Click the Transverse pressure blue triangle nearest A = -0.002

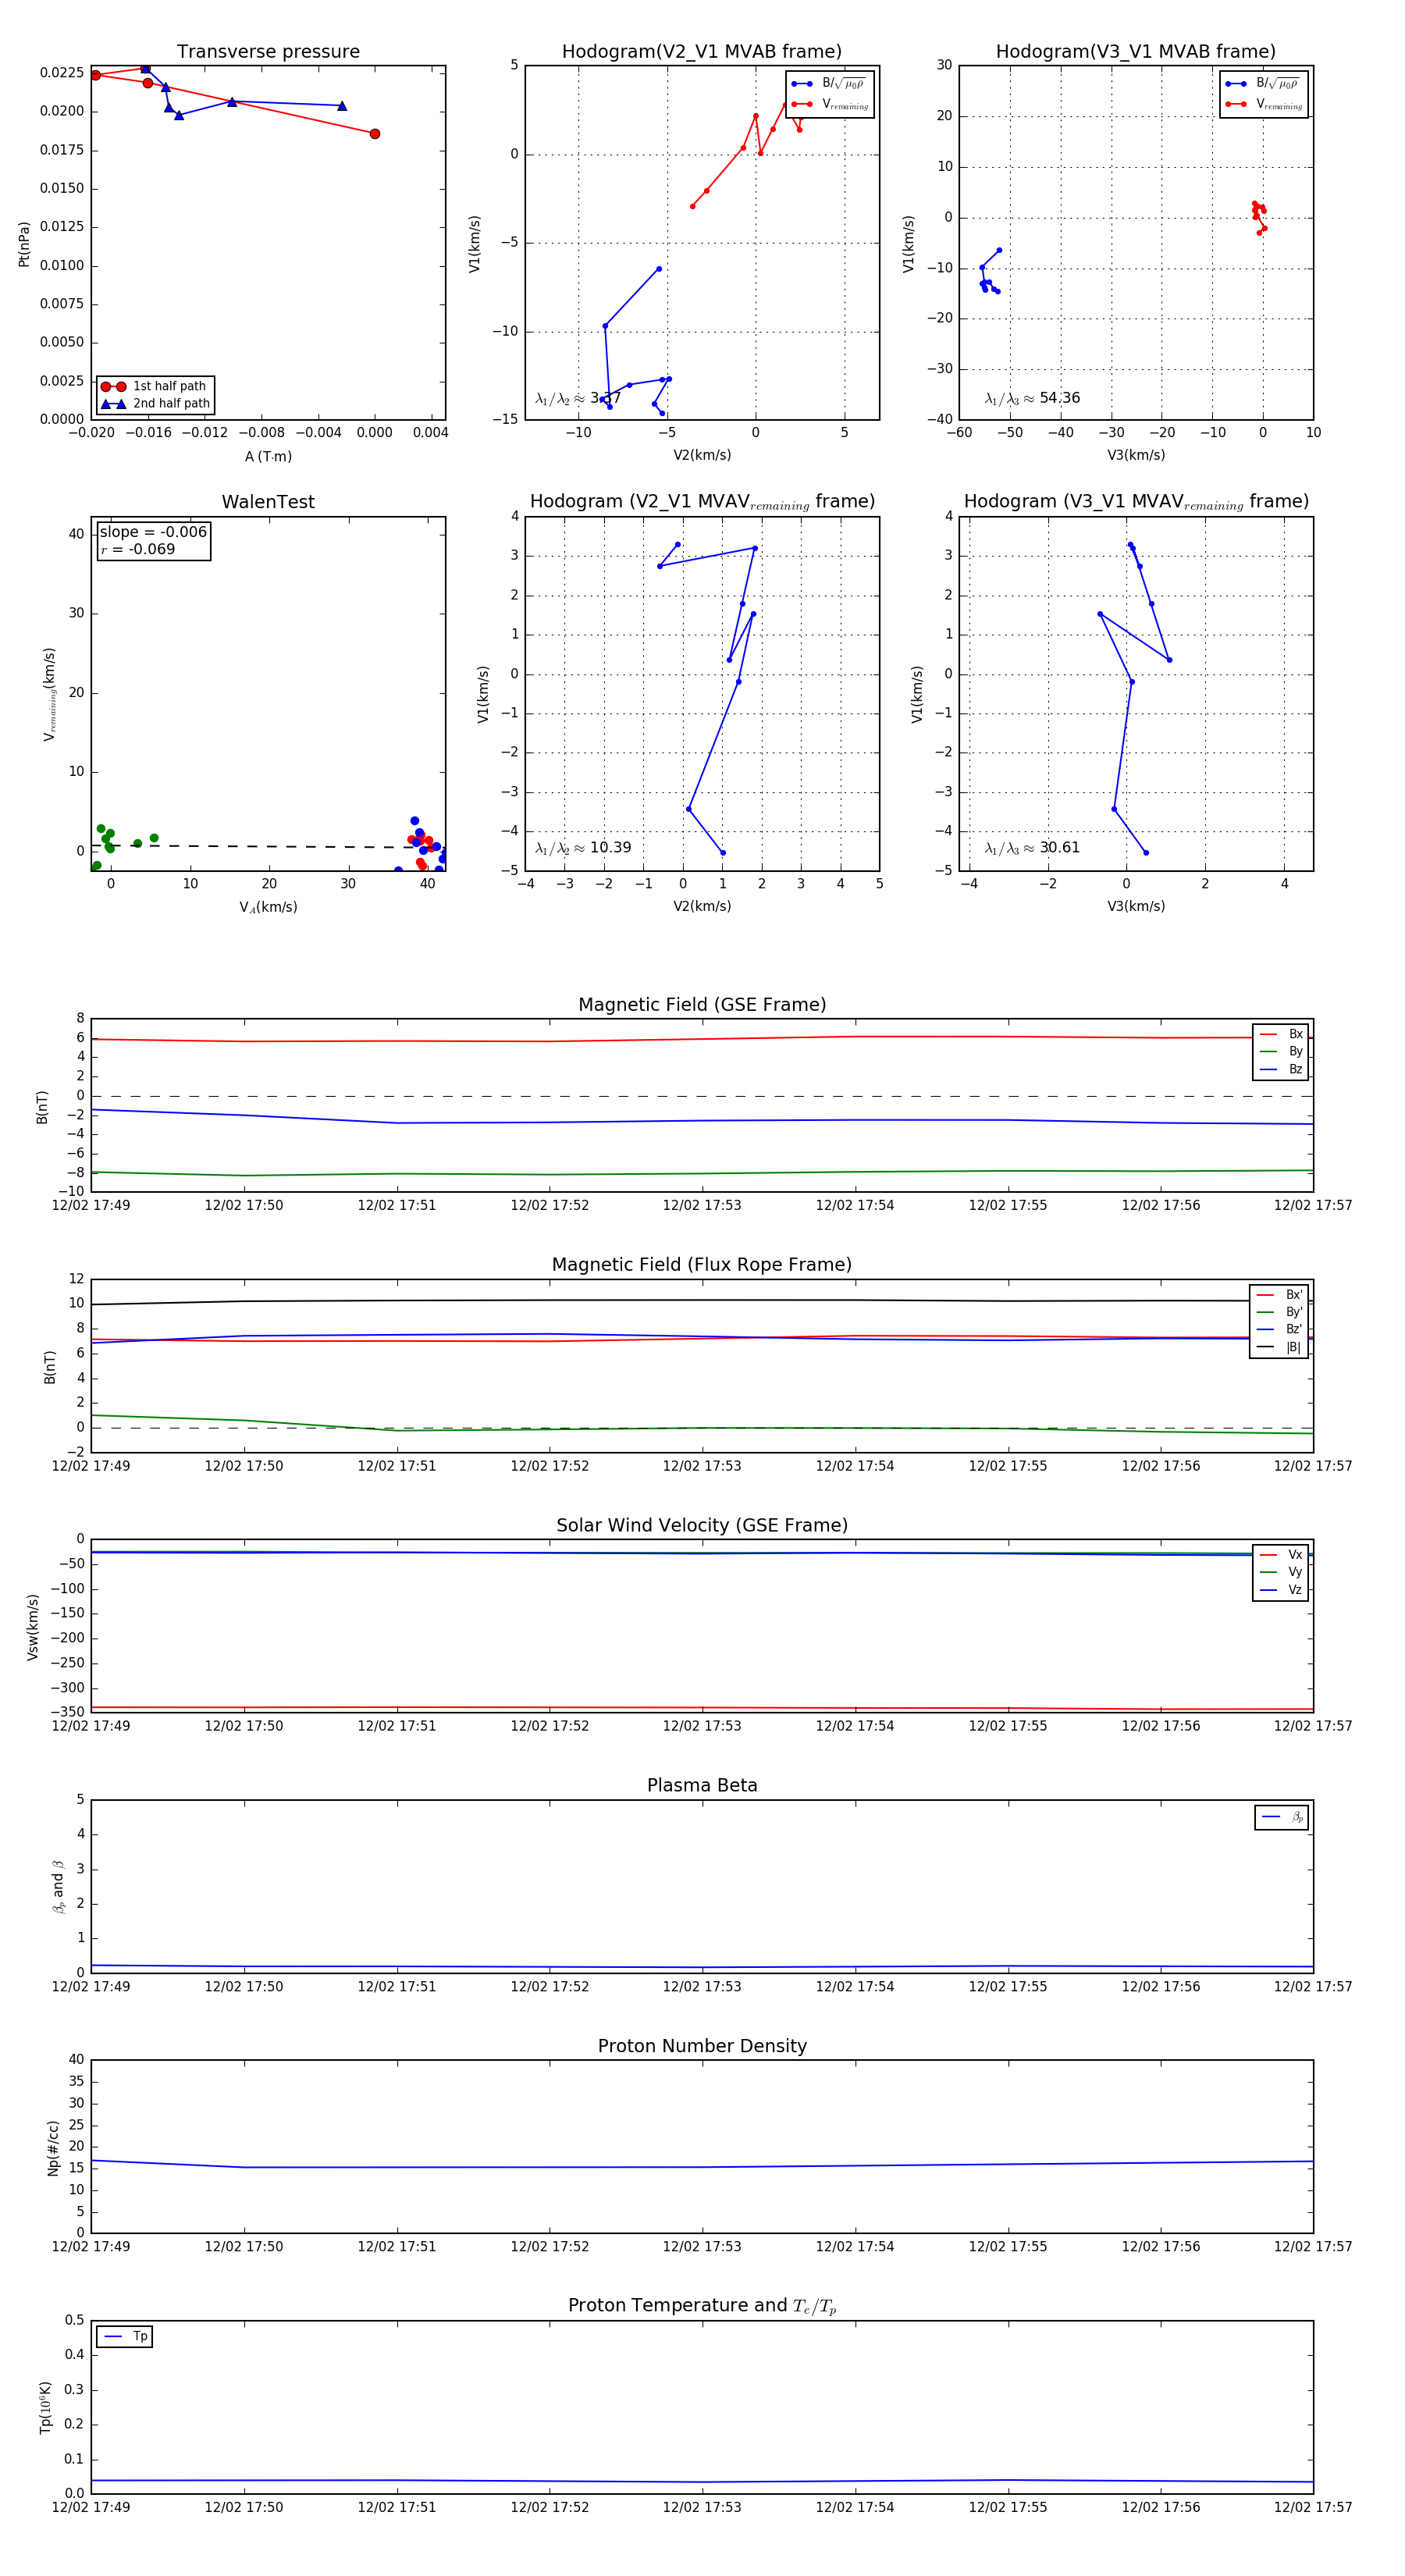[x=342, y=106]
